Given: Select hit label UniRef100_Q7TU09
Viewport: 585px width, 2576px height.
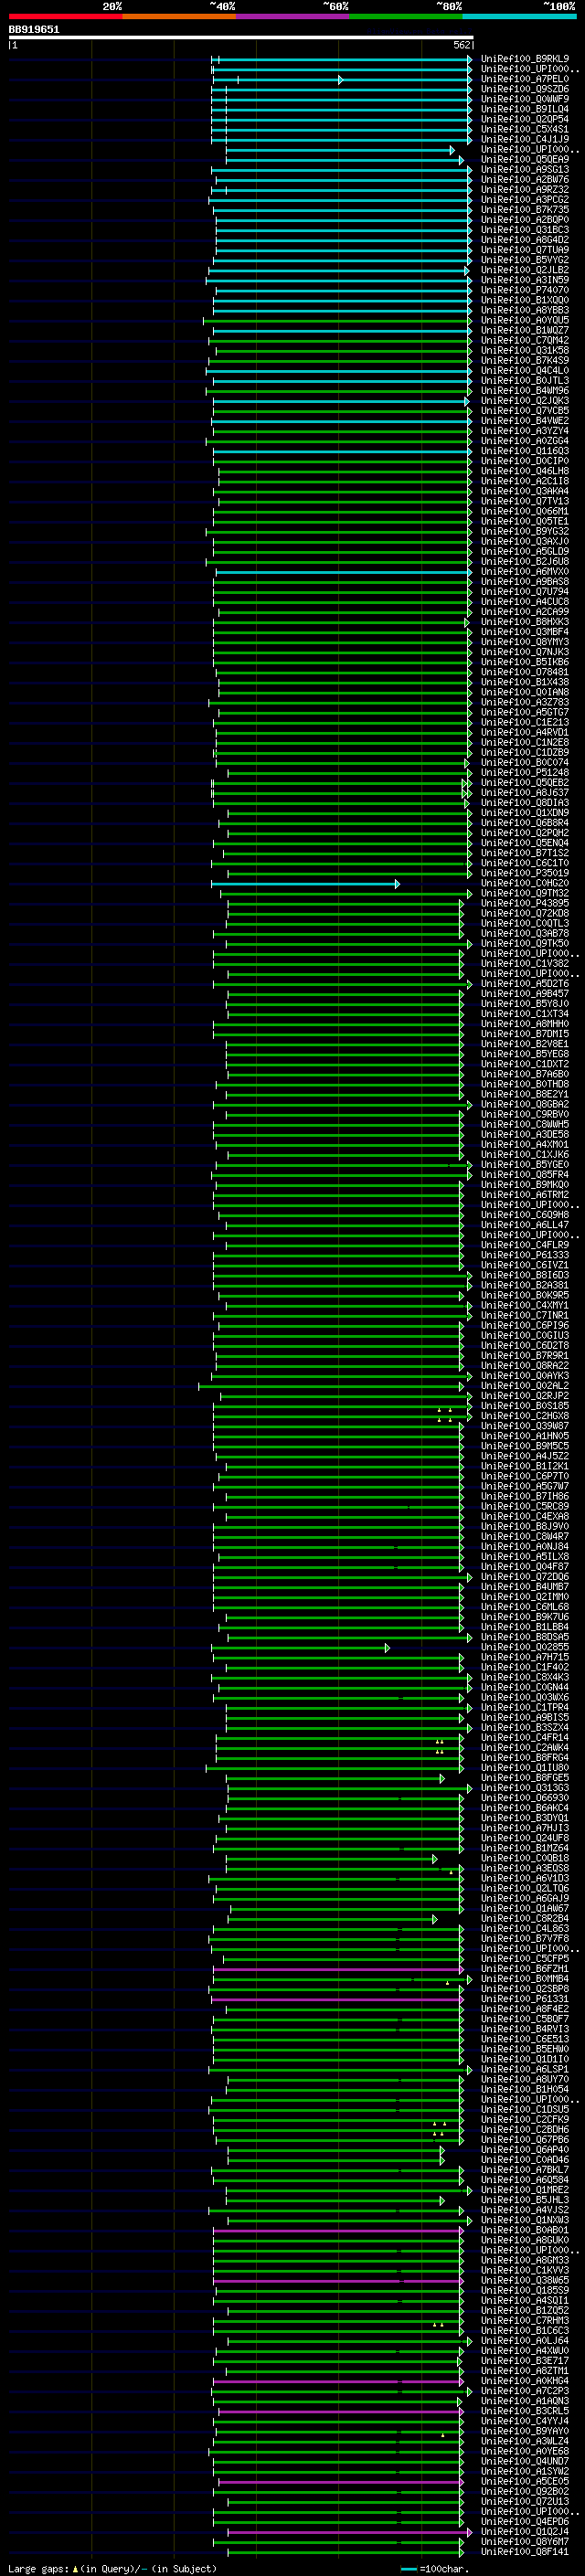Looking at the screenshot, I should [525, 250].
